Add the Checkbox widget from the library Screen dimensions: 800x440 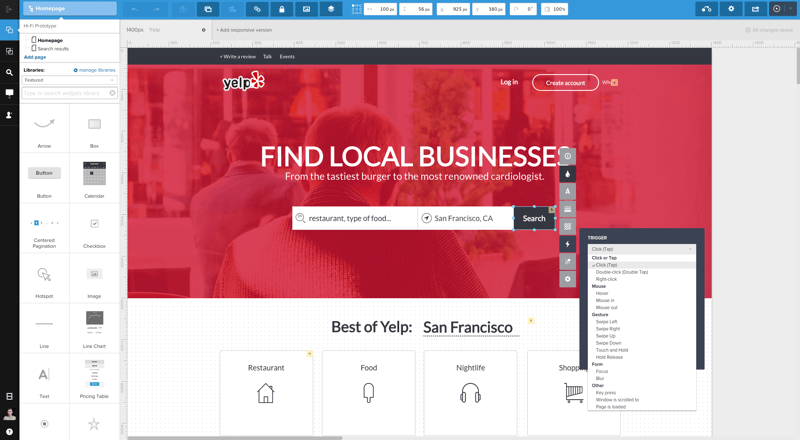coord(94,229)
